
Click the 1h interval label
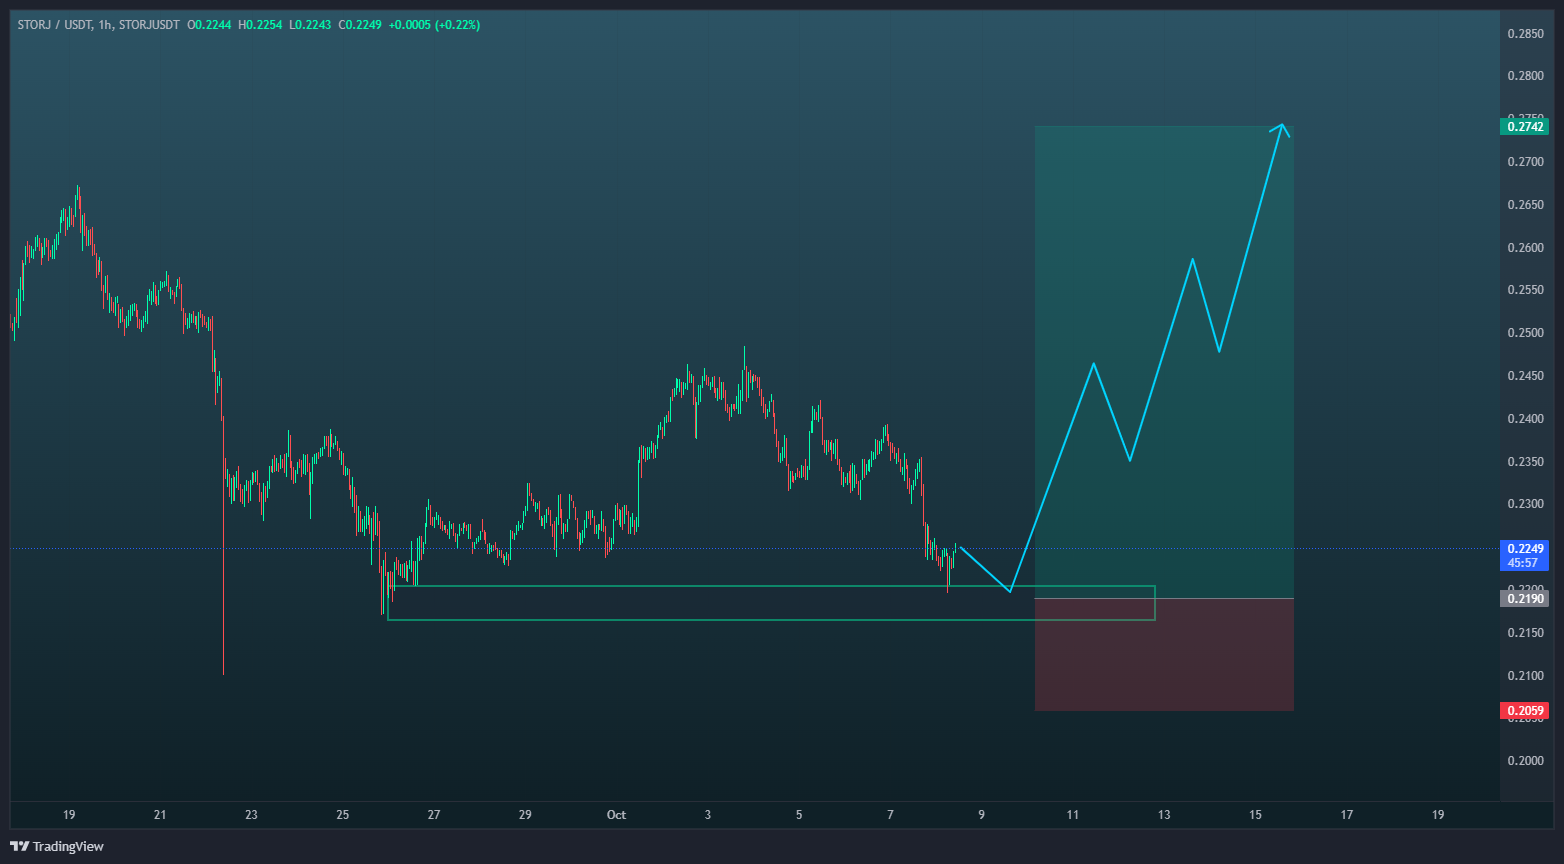[104, 25]
